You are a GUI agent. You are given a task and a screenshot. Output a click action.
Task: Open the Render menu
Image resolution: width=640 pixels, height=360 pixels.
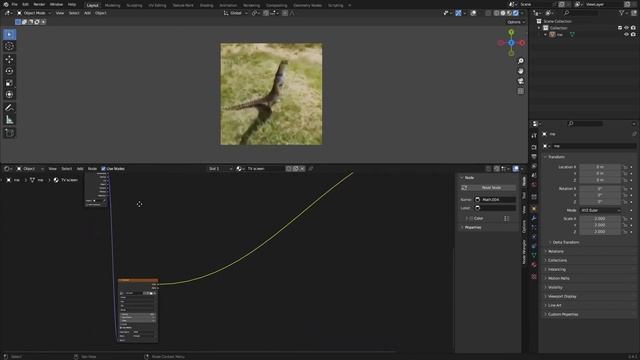pos(39,4)
